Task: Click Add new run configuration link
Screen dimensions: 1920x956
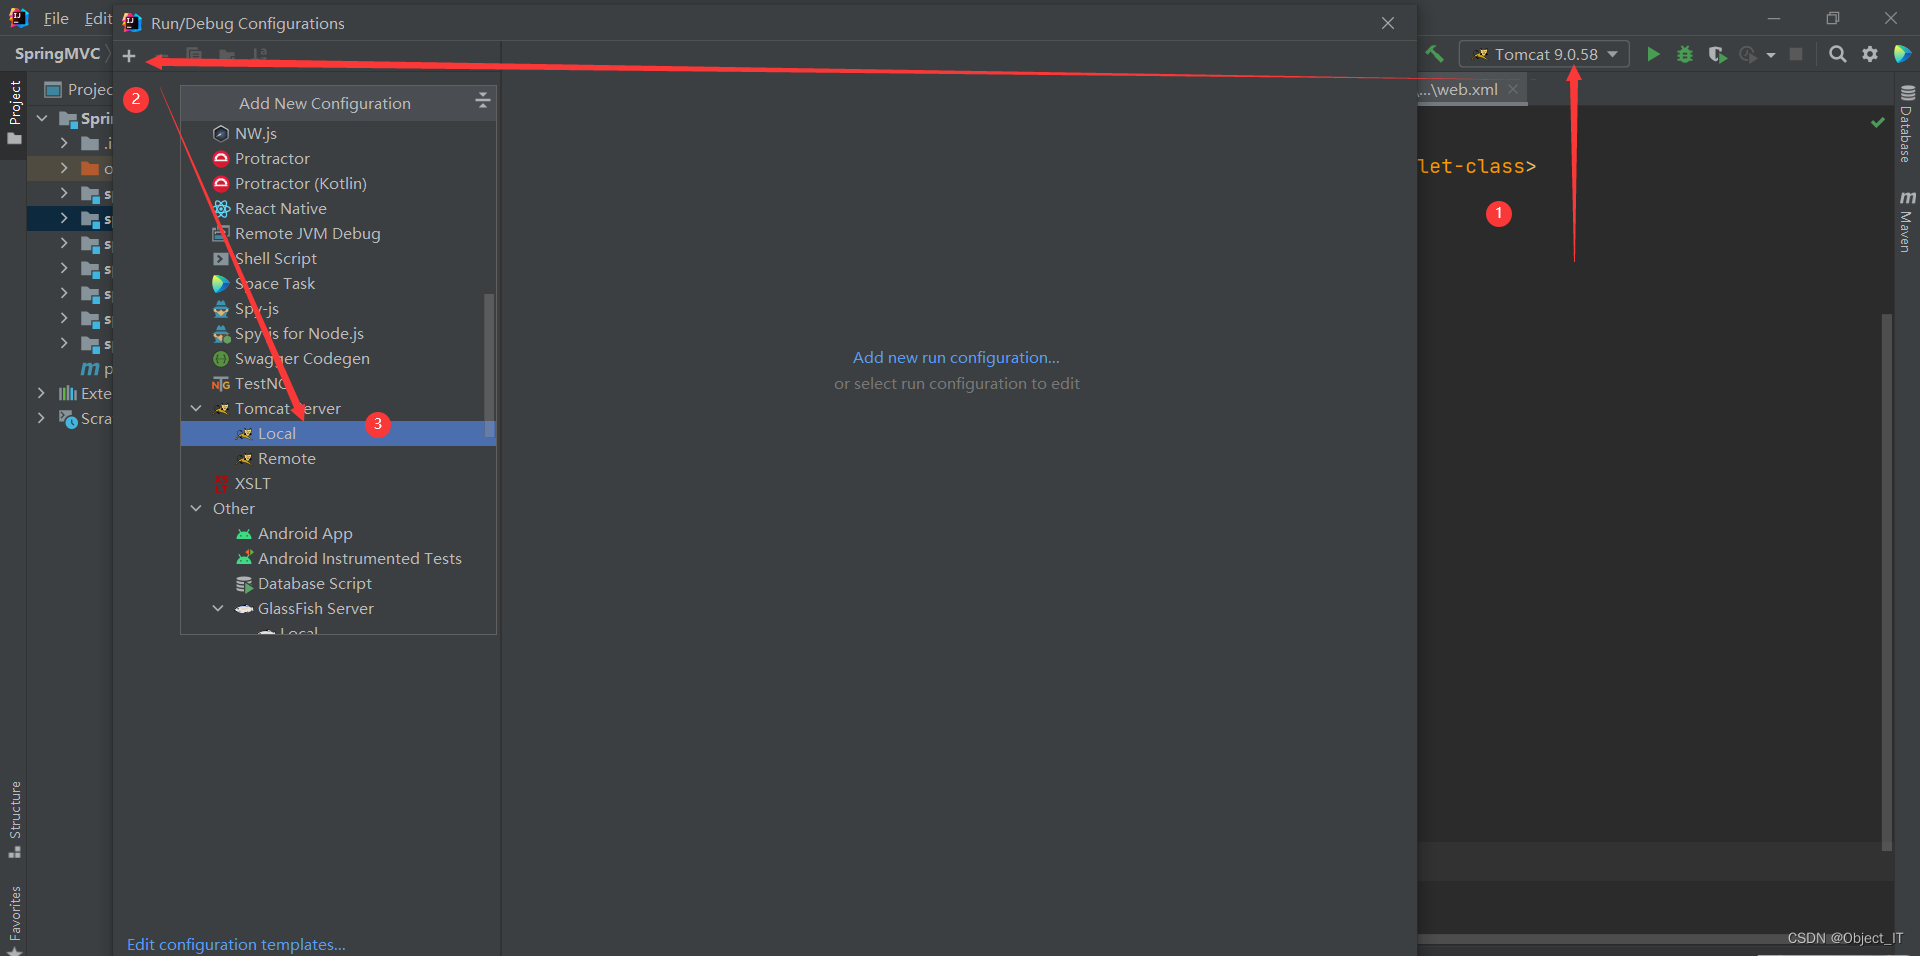Action: tap(956, 358)
